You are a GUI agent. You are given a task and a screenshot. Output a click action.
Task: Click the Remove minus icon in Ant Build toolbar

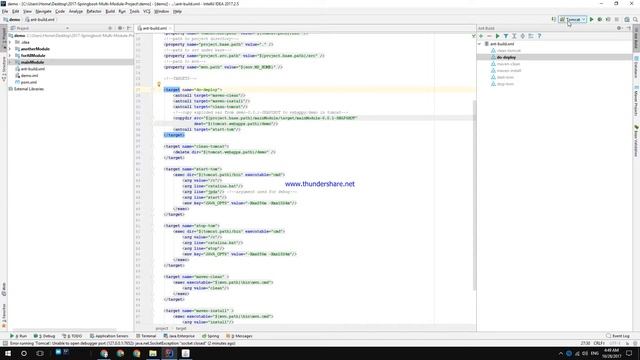489,36
